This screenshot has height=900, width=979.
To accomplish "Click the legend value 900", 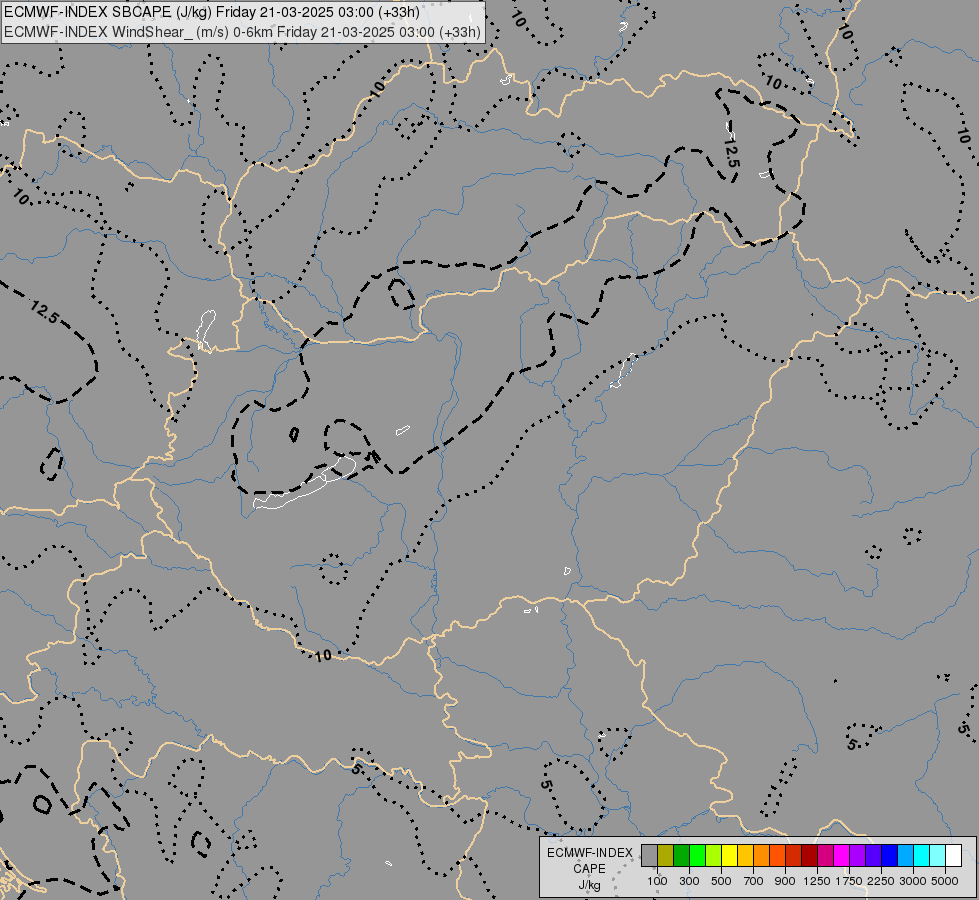I will point(785,881).
